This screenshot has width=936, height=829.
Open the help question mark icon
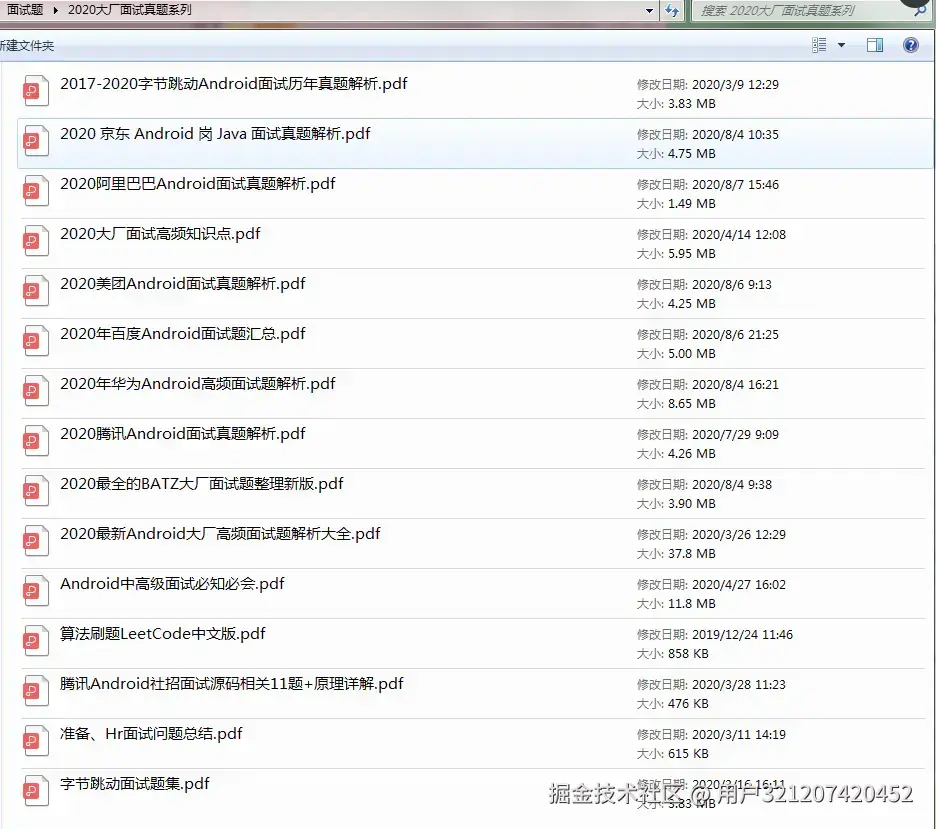tap(911, 45)
